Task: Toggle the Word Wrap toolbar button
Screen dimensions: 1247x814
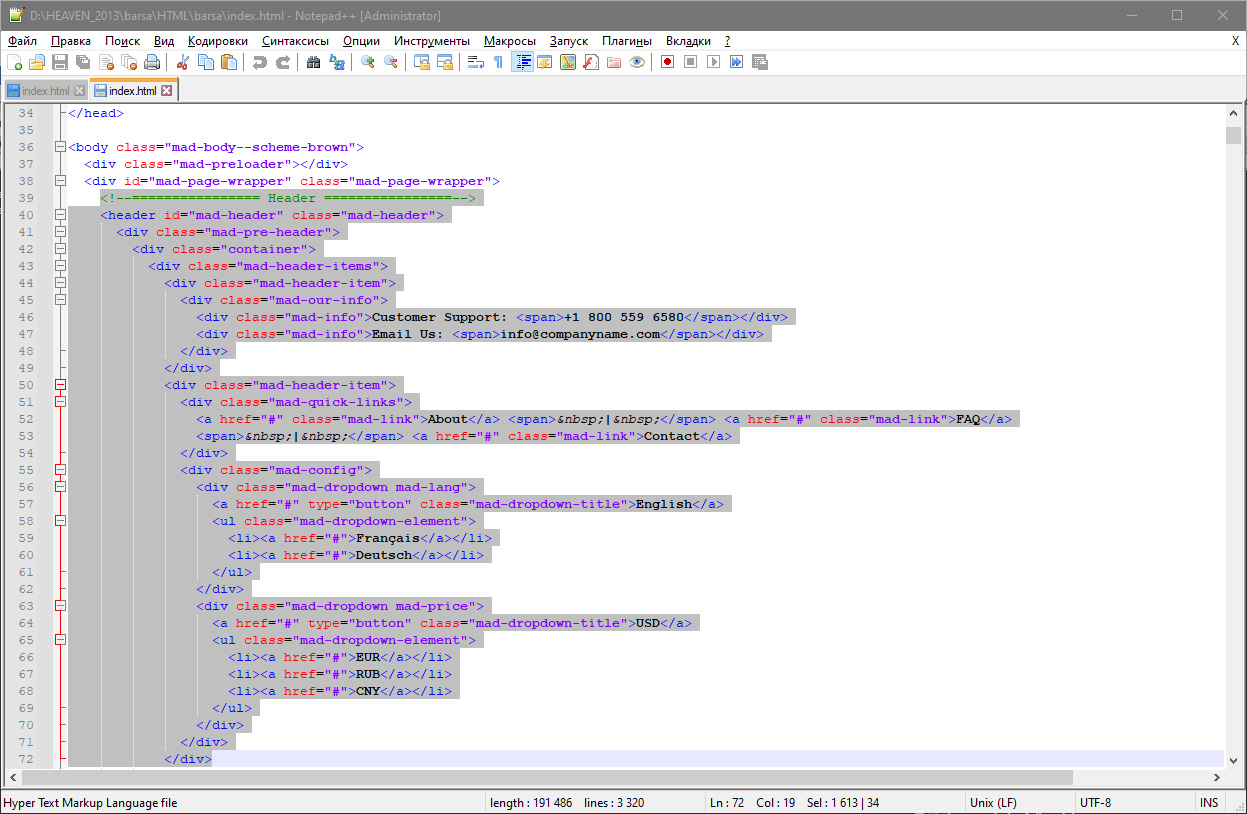Action: 476,62
